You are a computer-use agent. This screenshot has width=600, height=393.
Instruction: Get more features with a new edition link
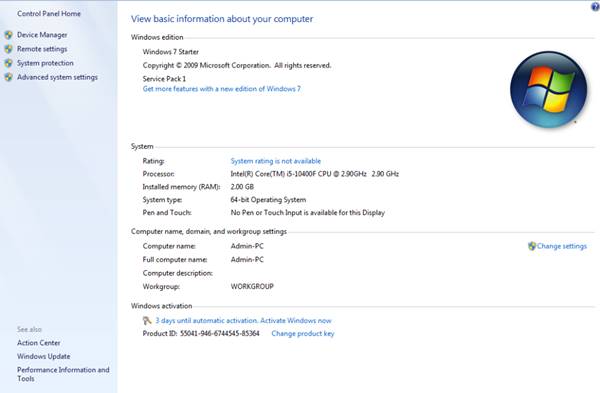coord(222,89)
